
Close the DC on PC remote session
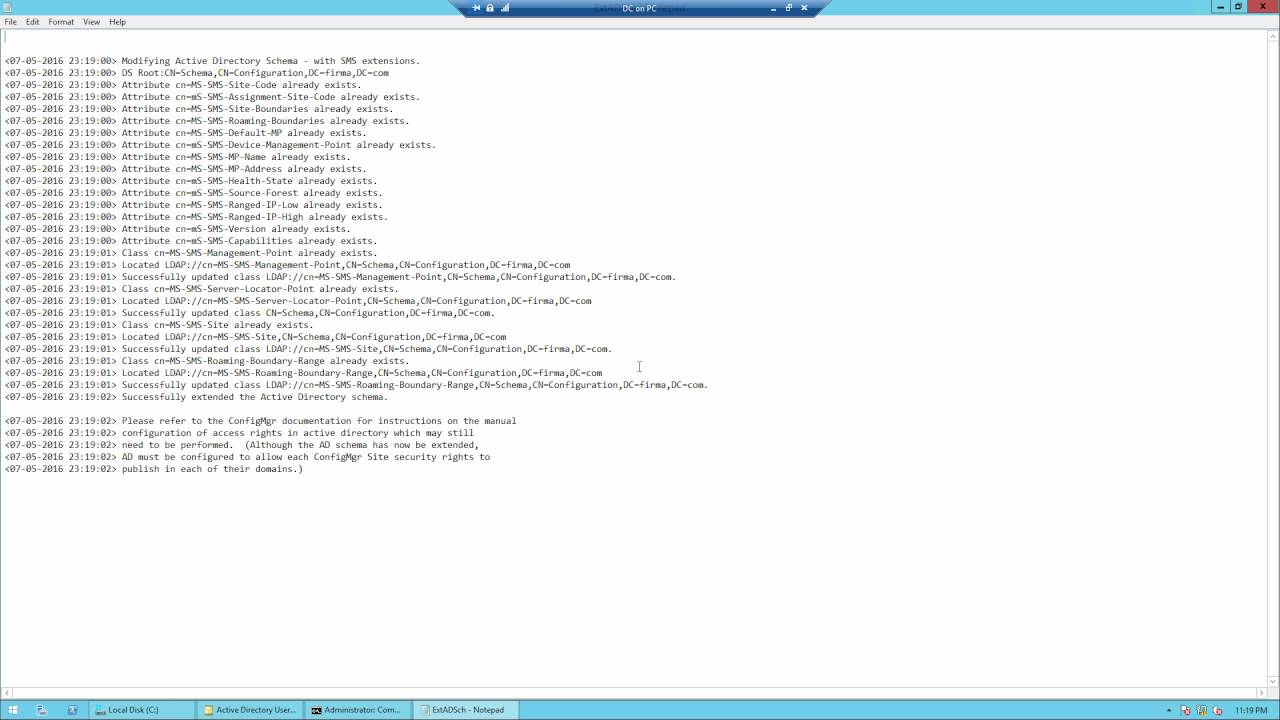coord(804,8)
